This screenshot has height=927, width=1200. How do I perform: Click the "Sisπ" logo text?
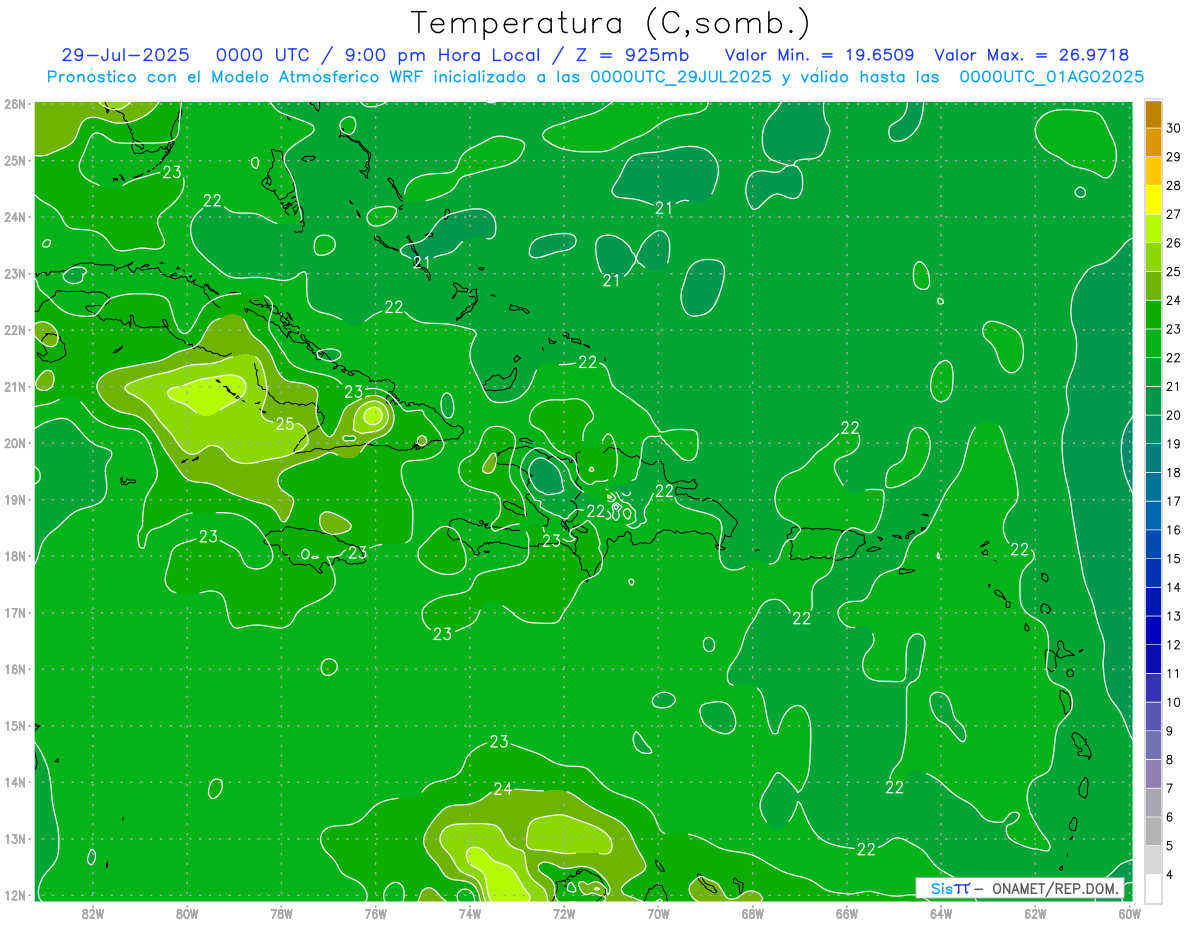pyautogui.click(x=950, y=888)
